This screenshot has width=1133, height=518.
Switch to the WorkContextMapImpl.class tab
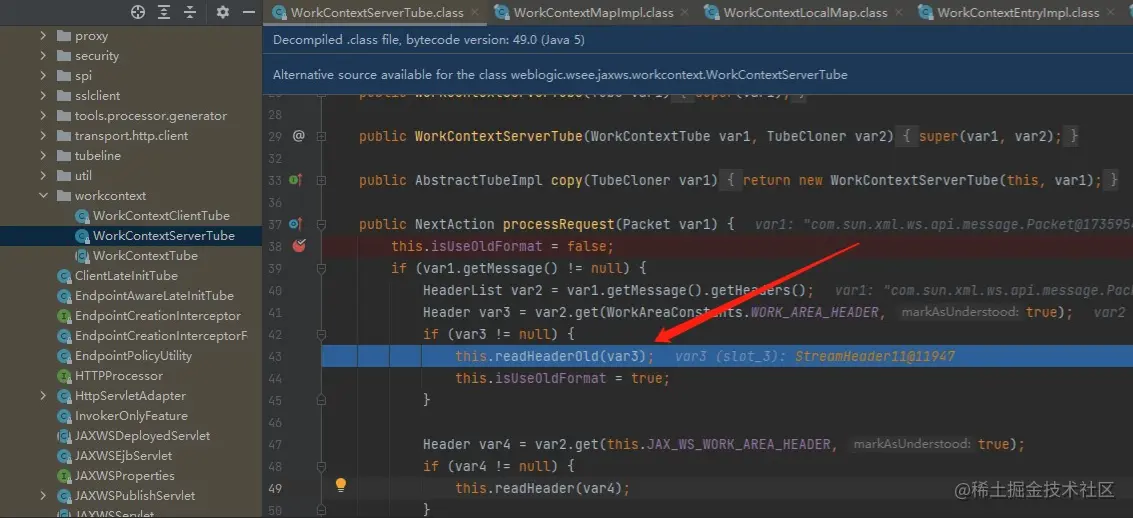click(x=593, y=12)
